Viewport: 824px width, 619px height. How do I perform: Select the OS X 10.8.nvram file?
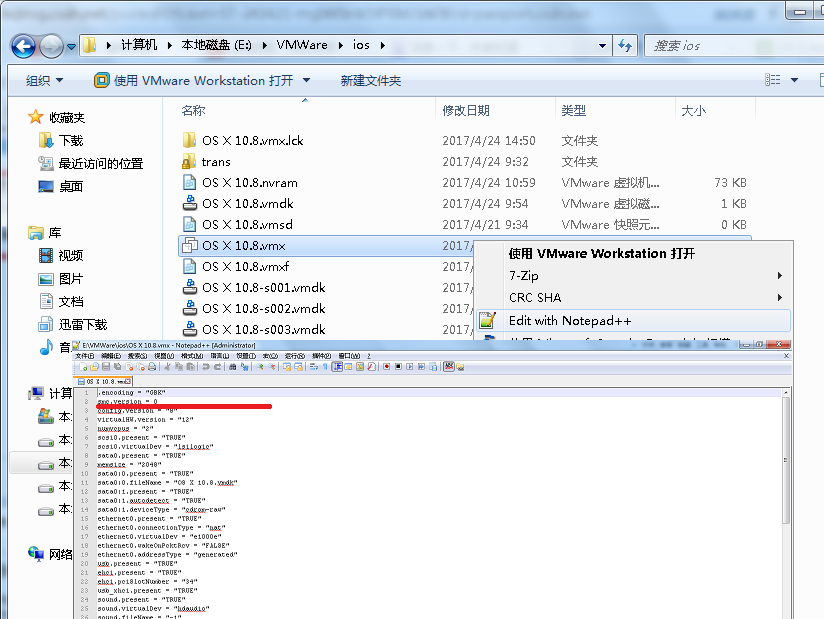[x=250, y=182]
